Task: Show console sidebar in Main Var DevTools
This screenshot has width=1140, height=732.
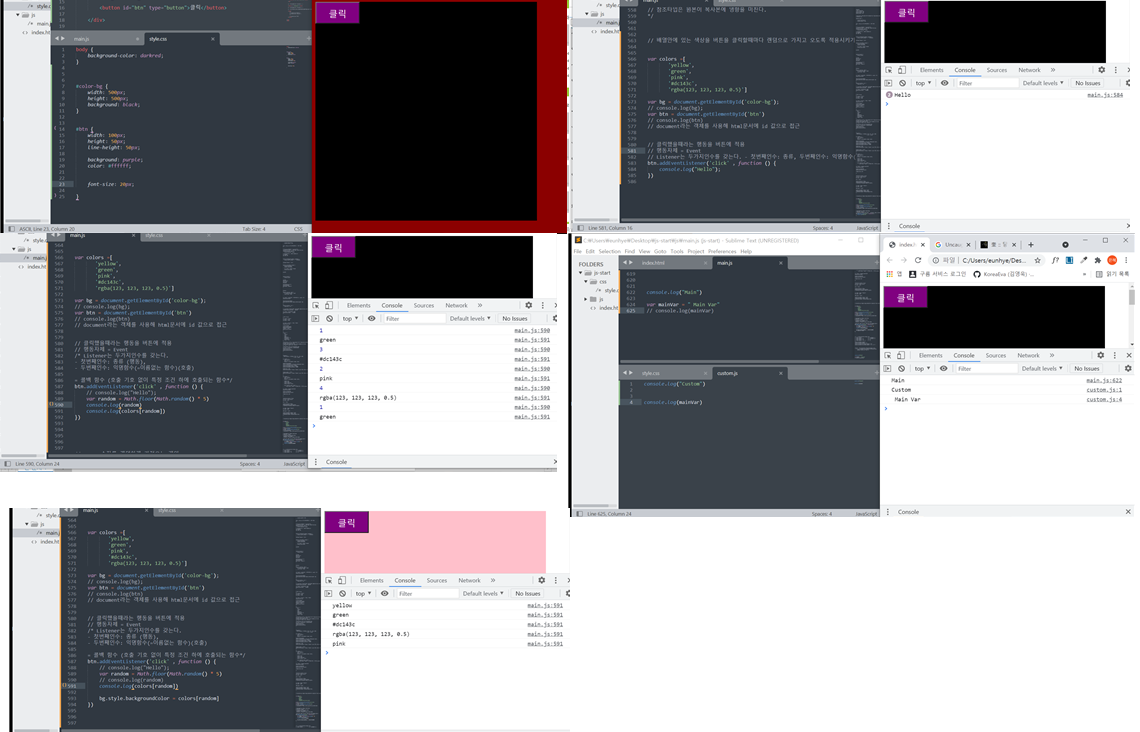Action: (888, 369)
